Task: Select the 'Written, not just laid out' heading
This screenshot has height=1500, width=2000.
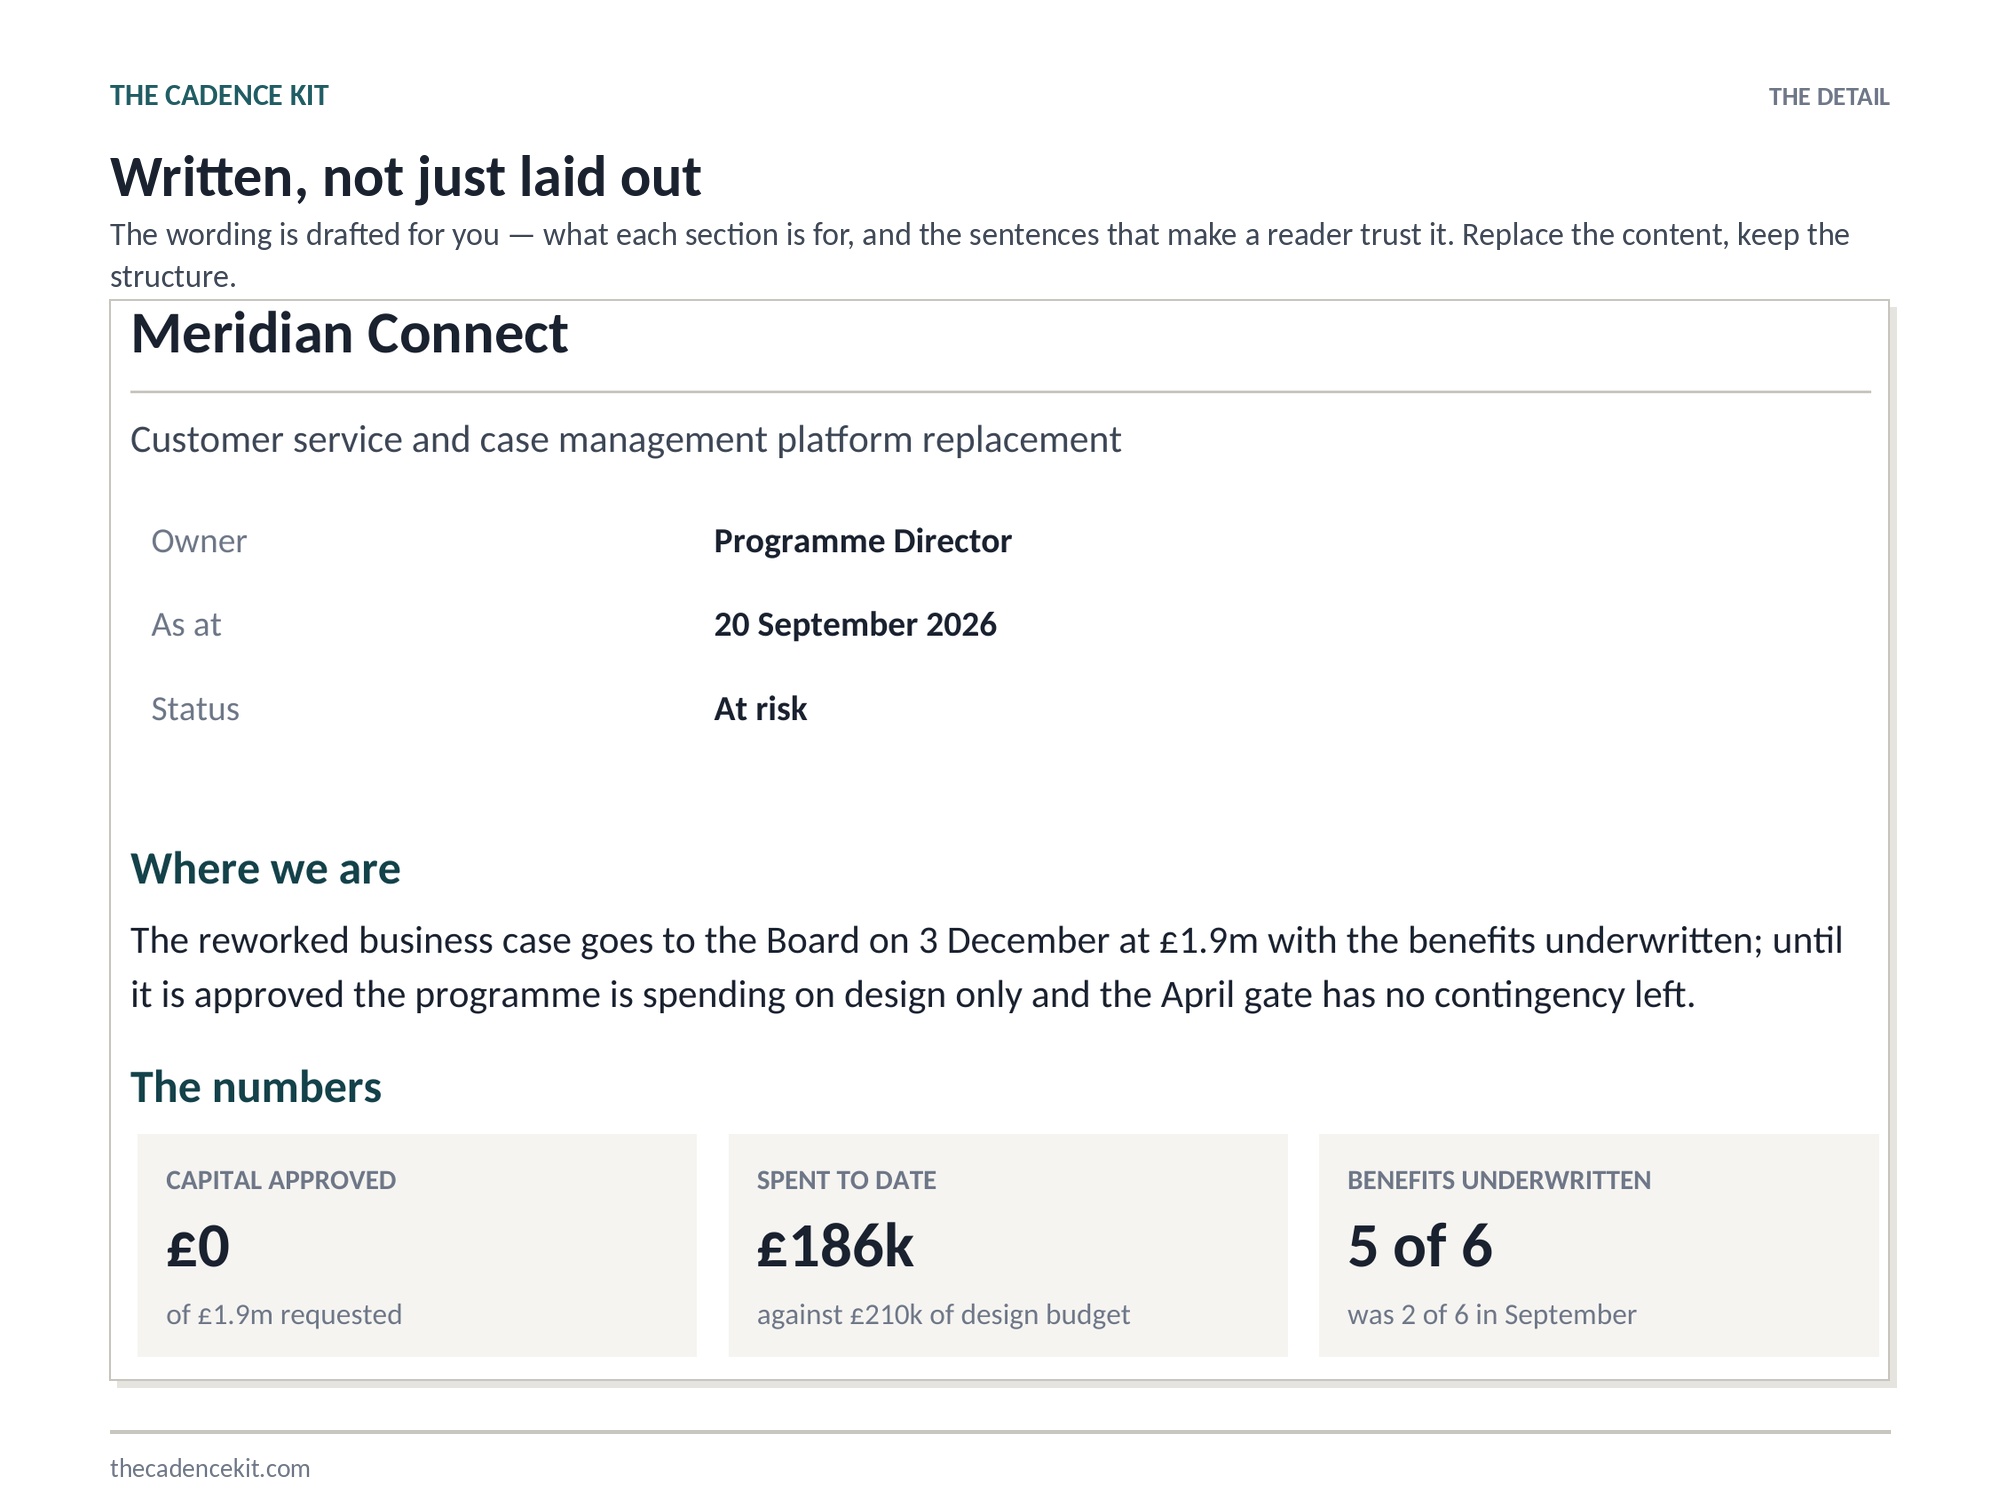Action: (x=405, y=177)
